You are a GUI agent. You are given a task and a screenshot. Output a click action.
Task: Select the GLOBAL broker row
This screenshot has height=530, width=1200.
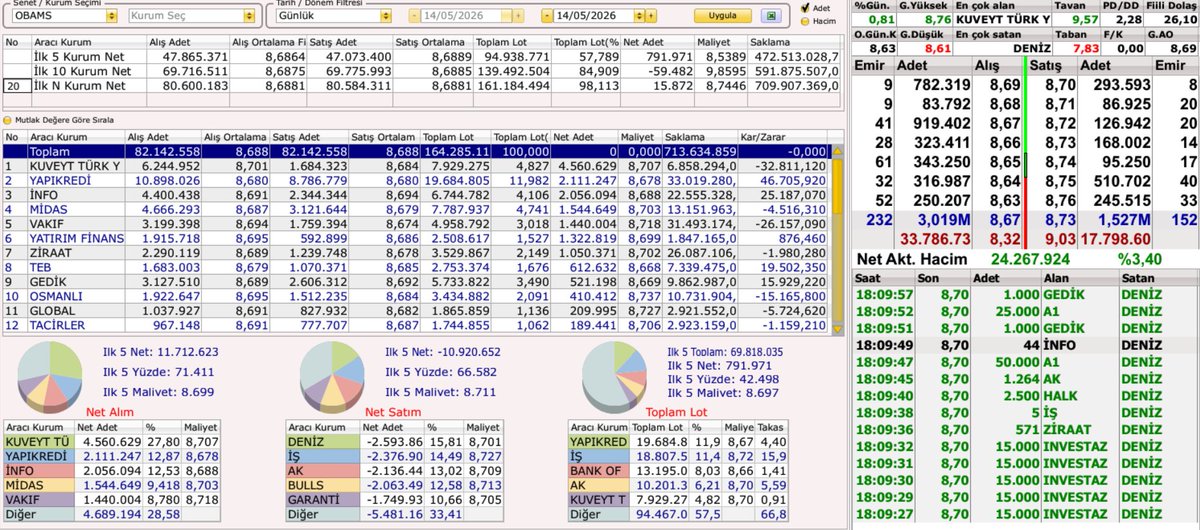416,311
